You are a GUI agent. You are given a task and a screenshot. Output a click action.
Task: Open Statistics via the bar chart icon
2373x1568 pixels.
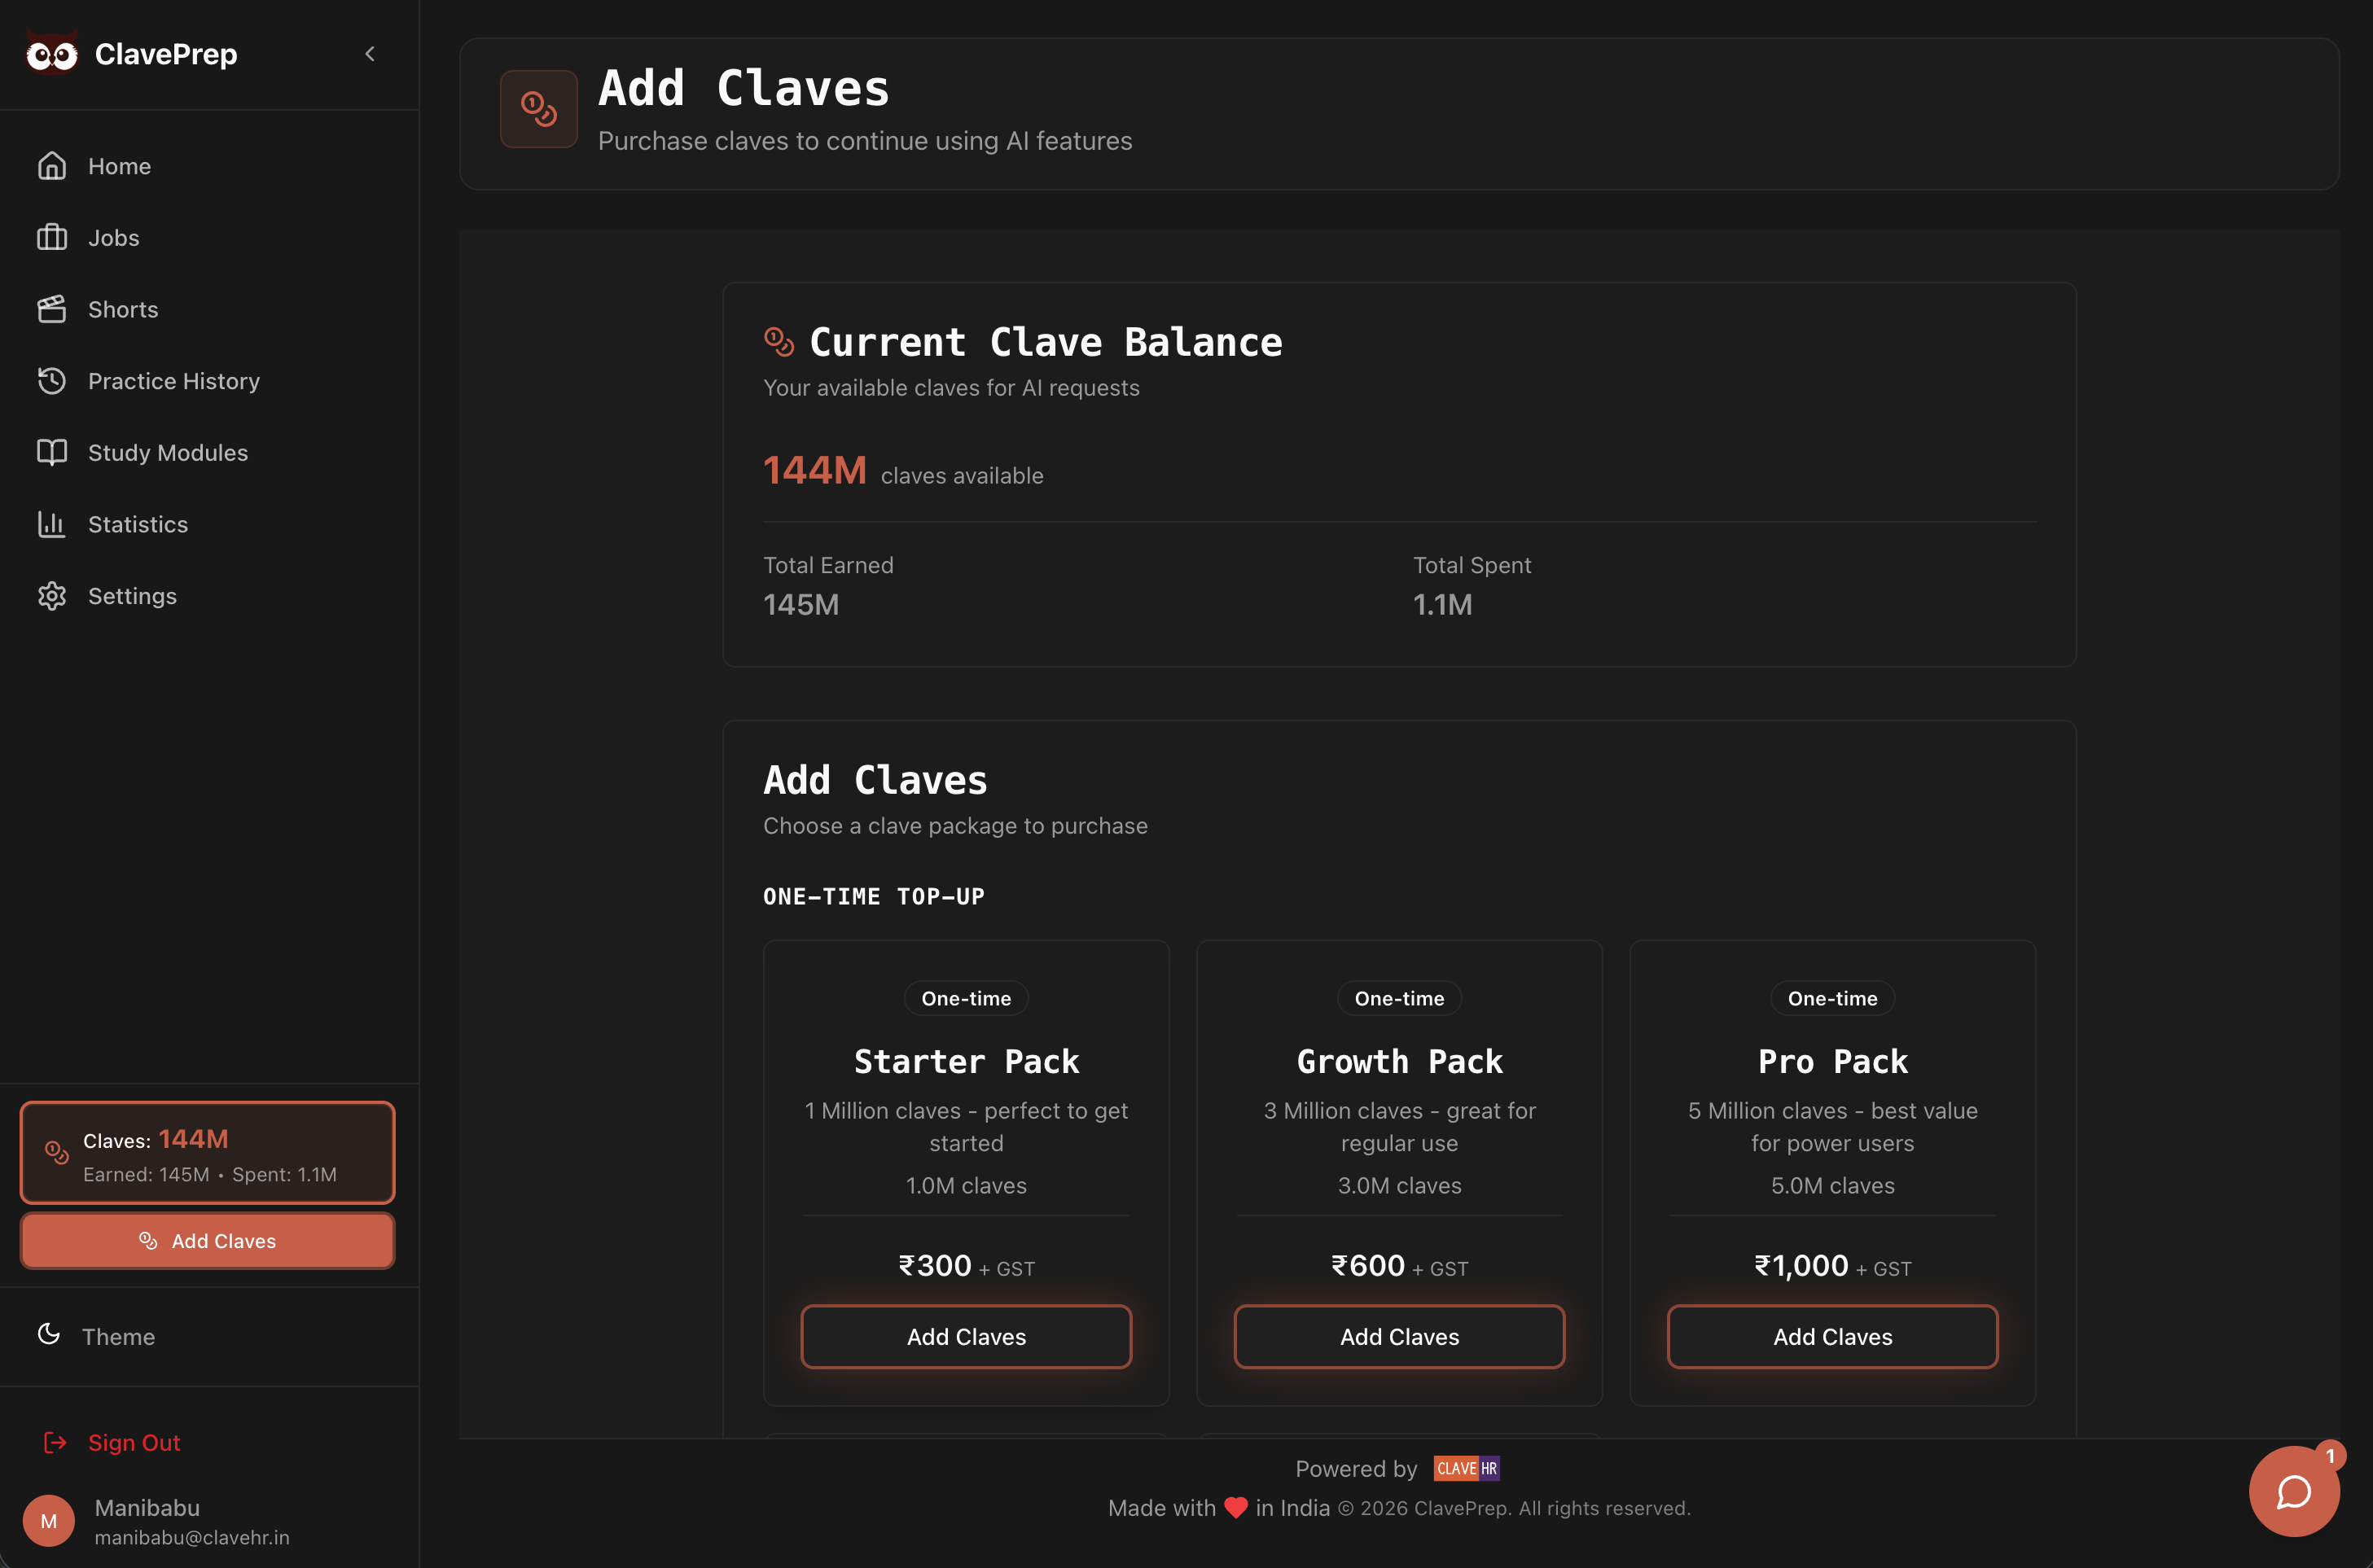[x=52, y=524]
